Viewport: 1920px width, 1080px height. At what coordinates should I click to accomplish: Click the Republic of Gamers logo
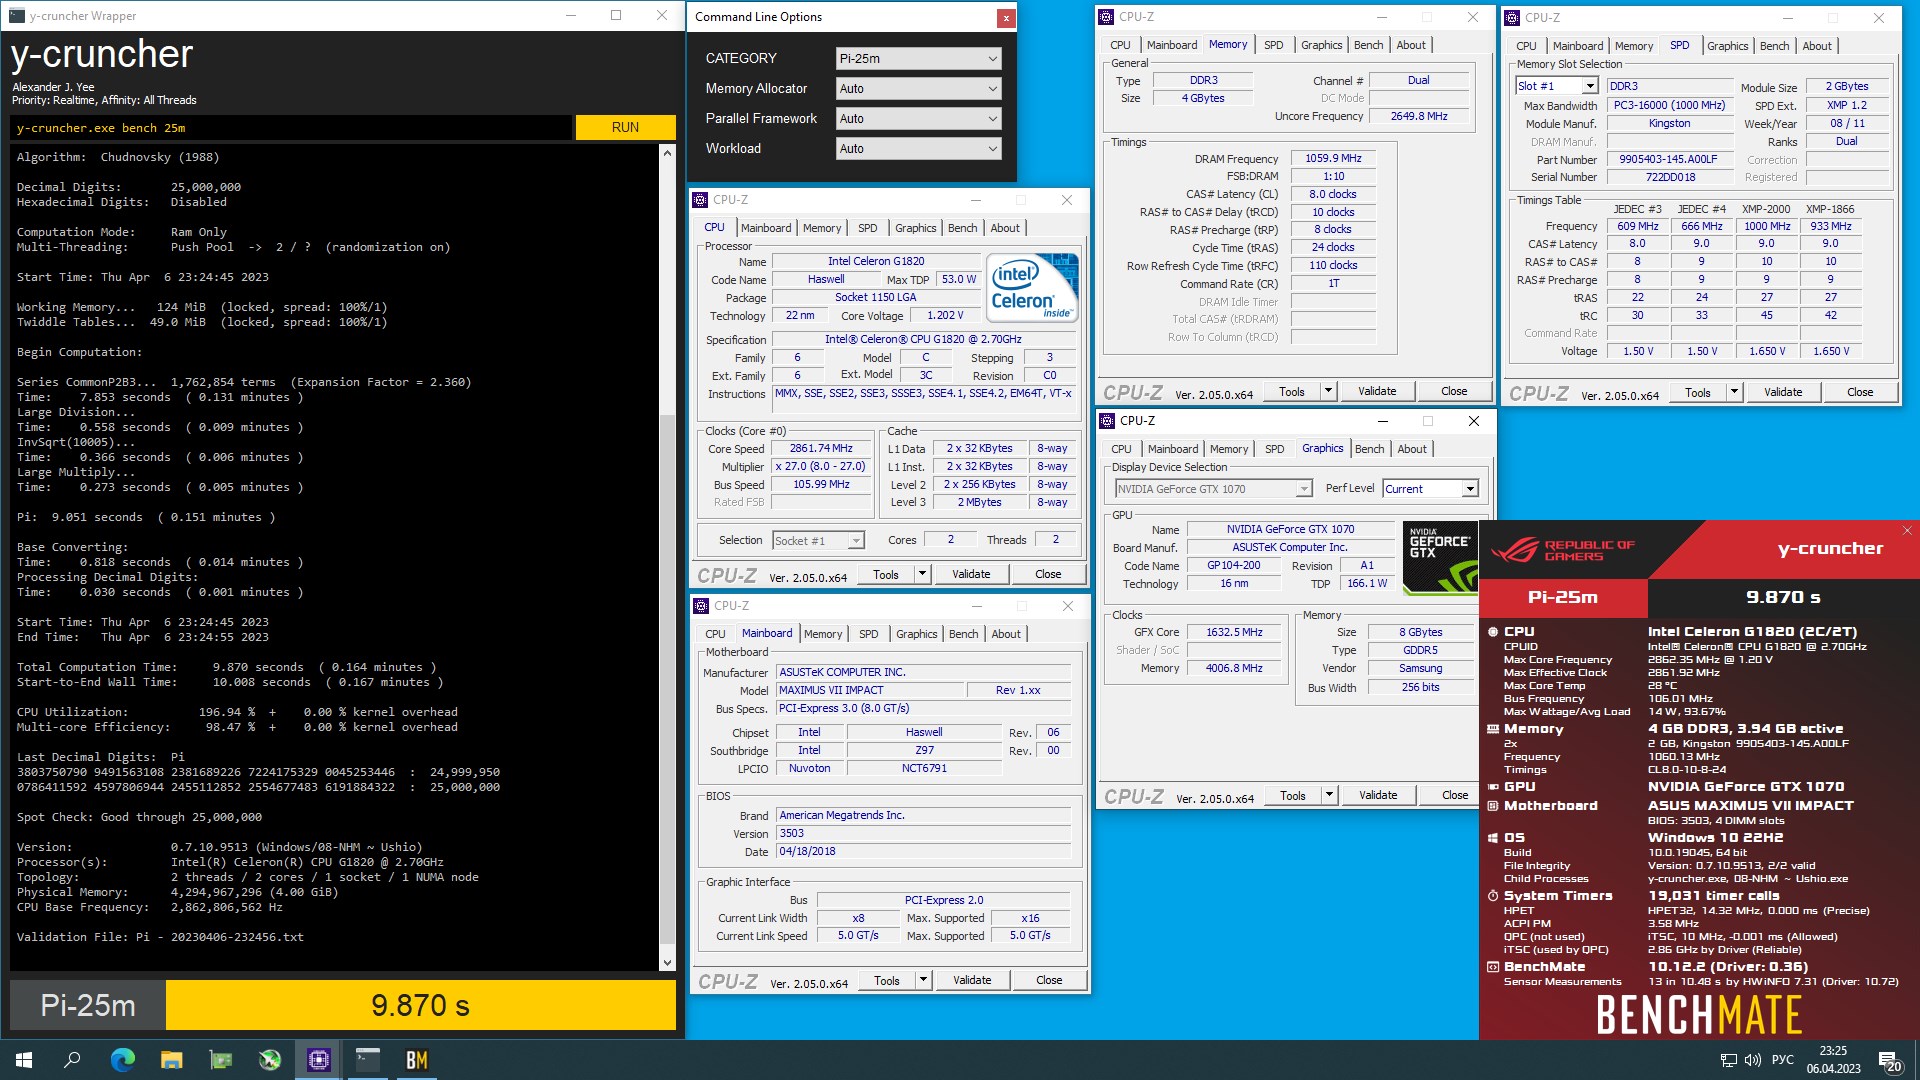1562,550
